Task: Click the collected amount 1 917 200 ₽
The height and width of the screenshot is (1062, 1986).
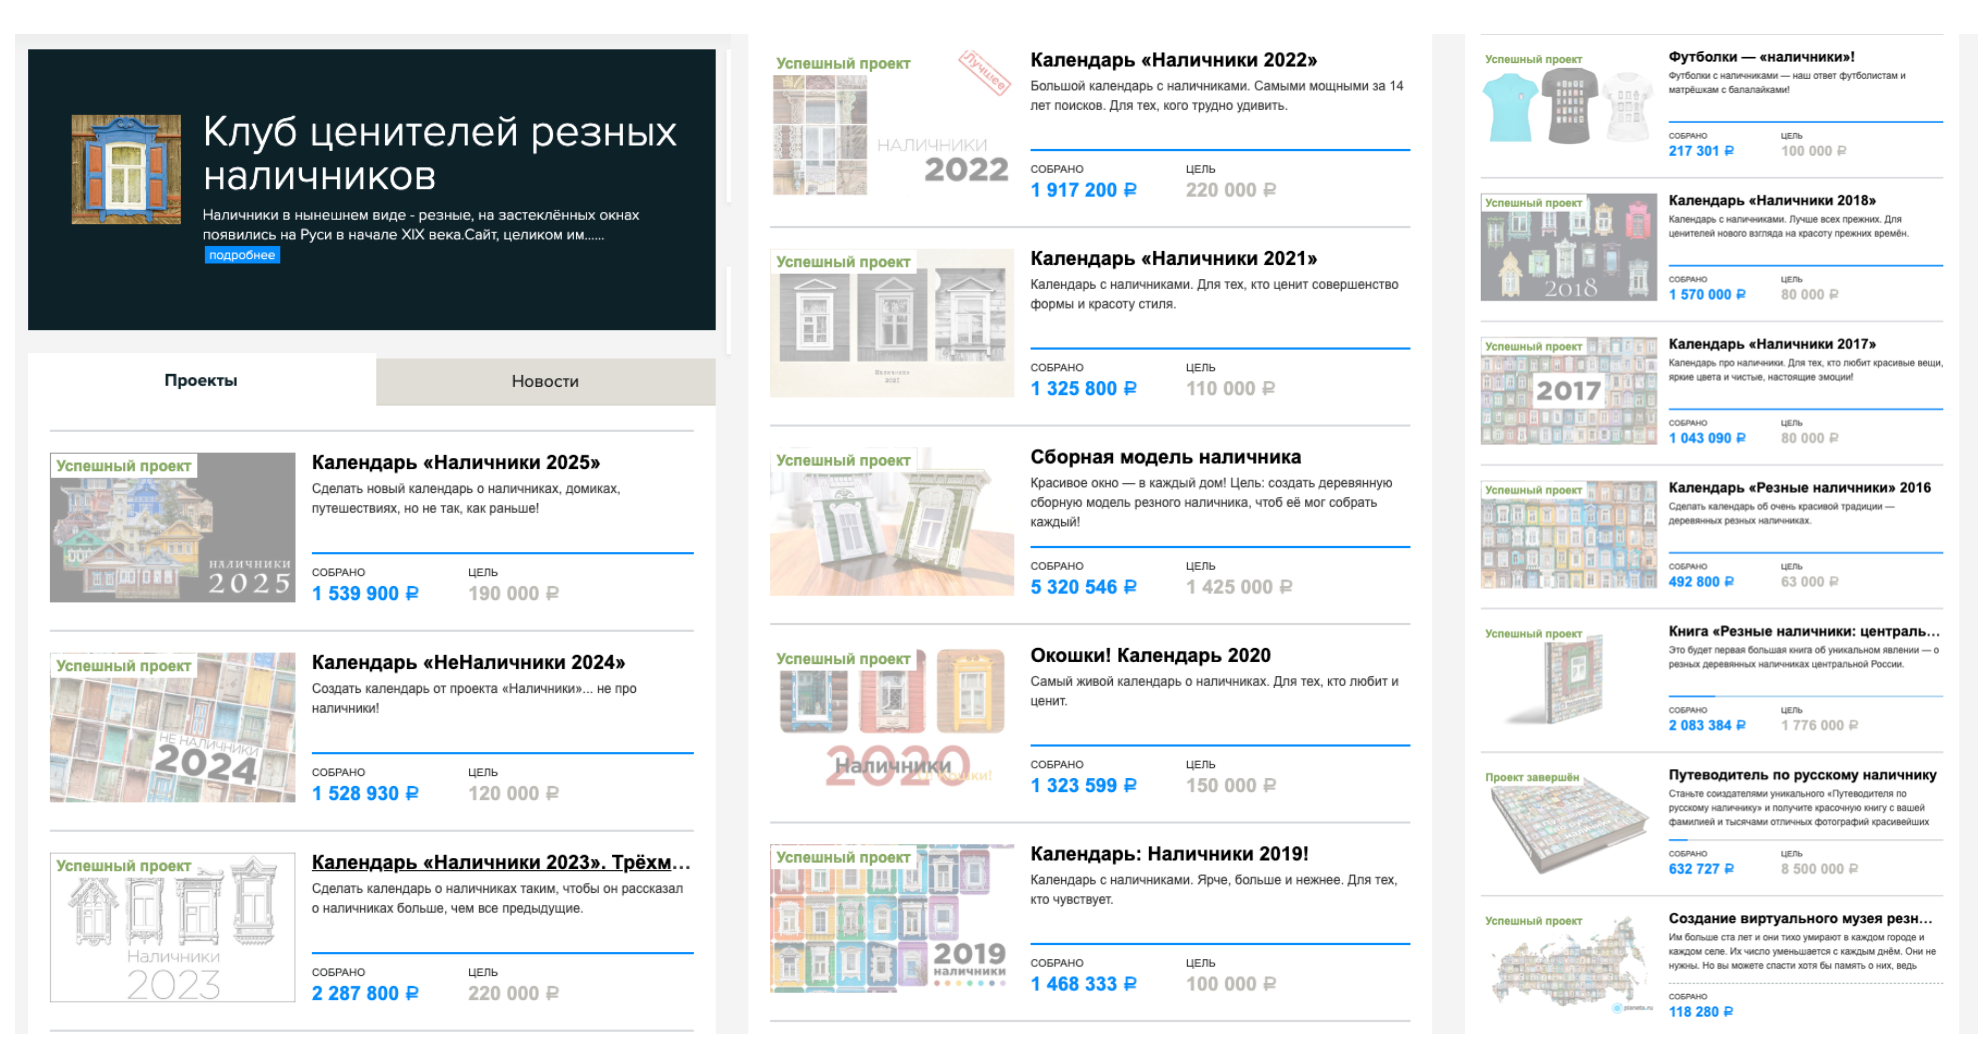Action: point(1084,190)
